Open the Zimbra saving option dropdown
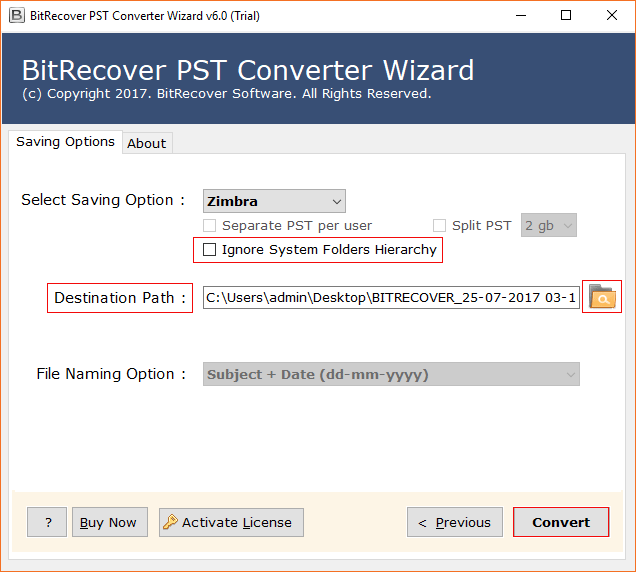636x572 pixels. point(274,201)
